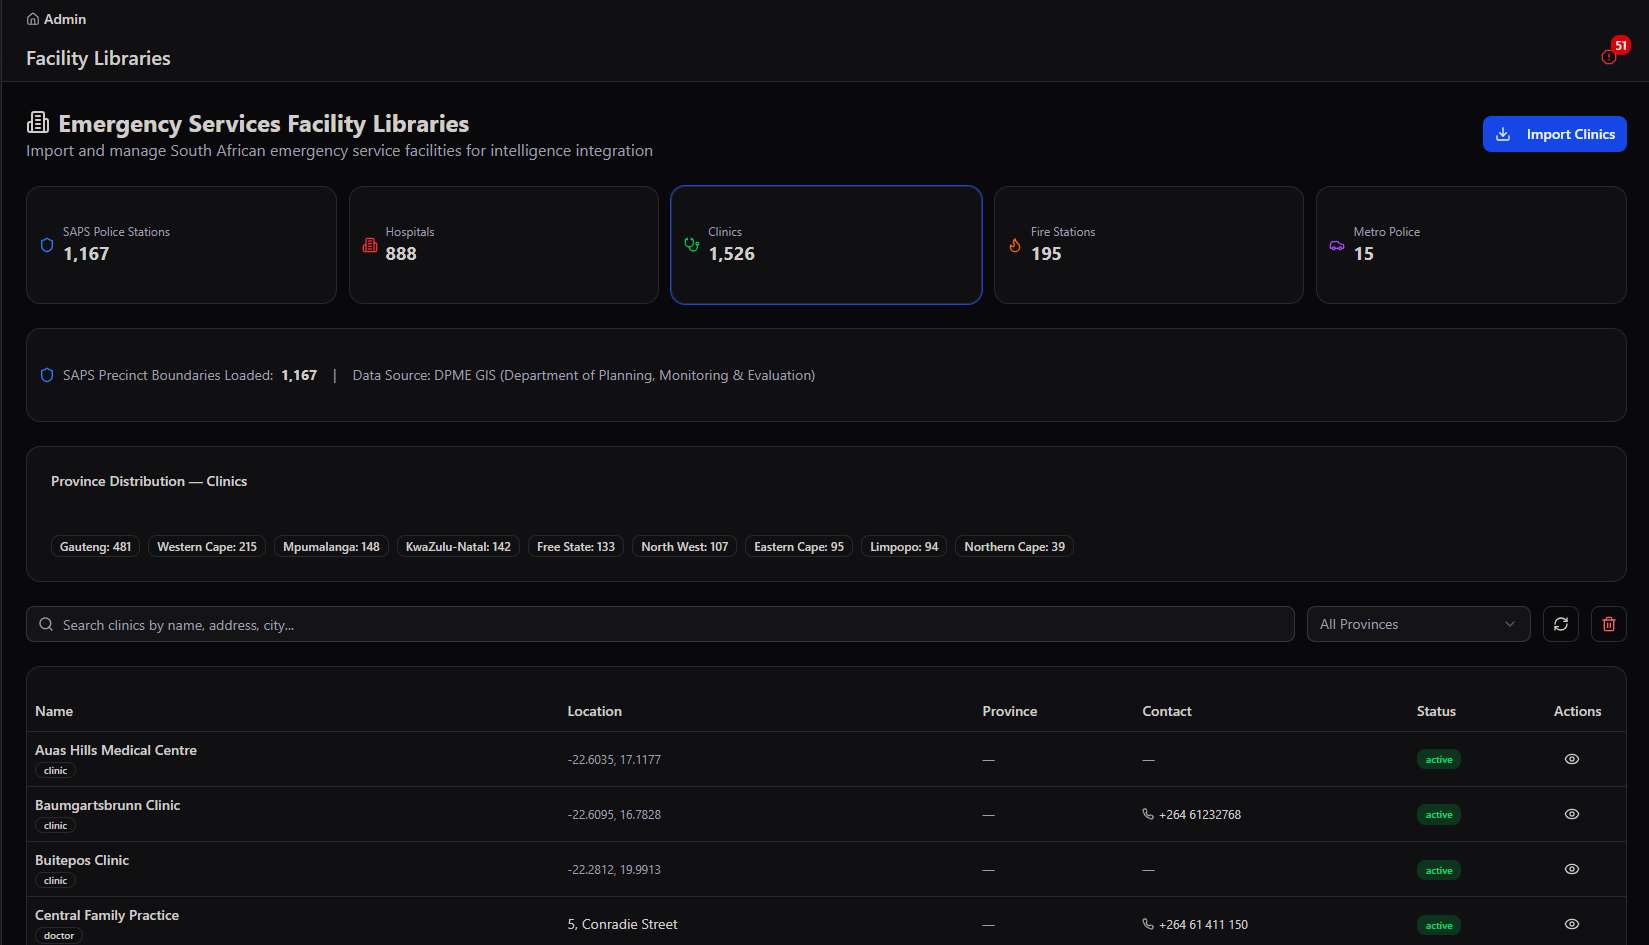This screenshot has width=1649, height=945.
Task: Click the Buitepos Clinic name
Action: [82, 860]
